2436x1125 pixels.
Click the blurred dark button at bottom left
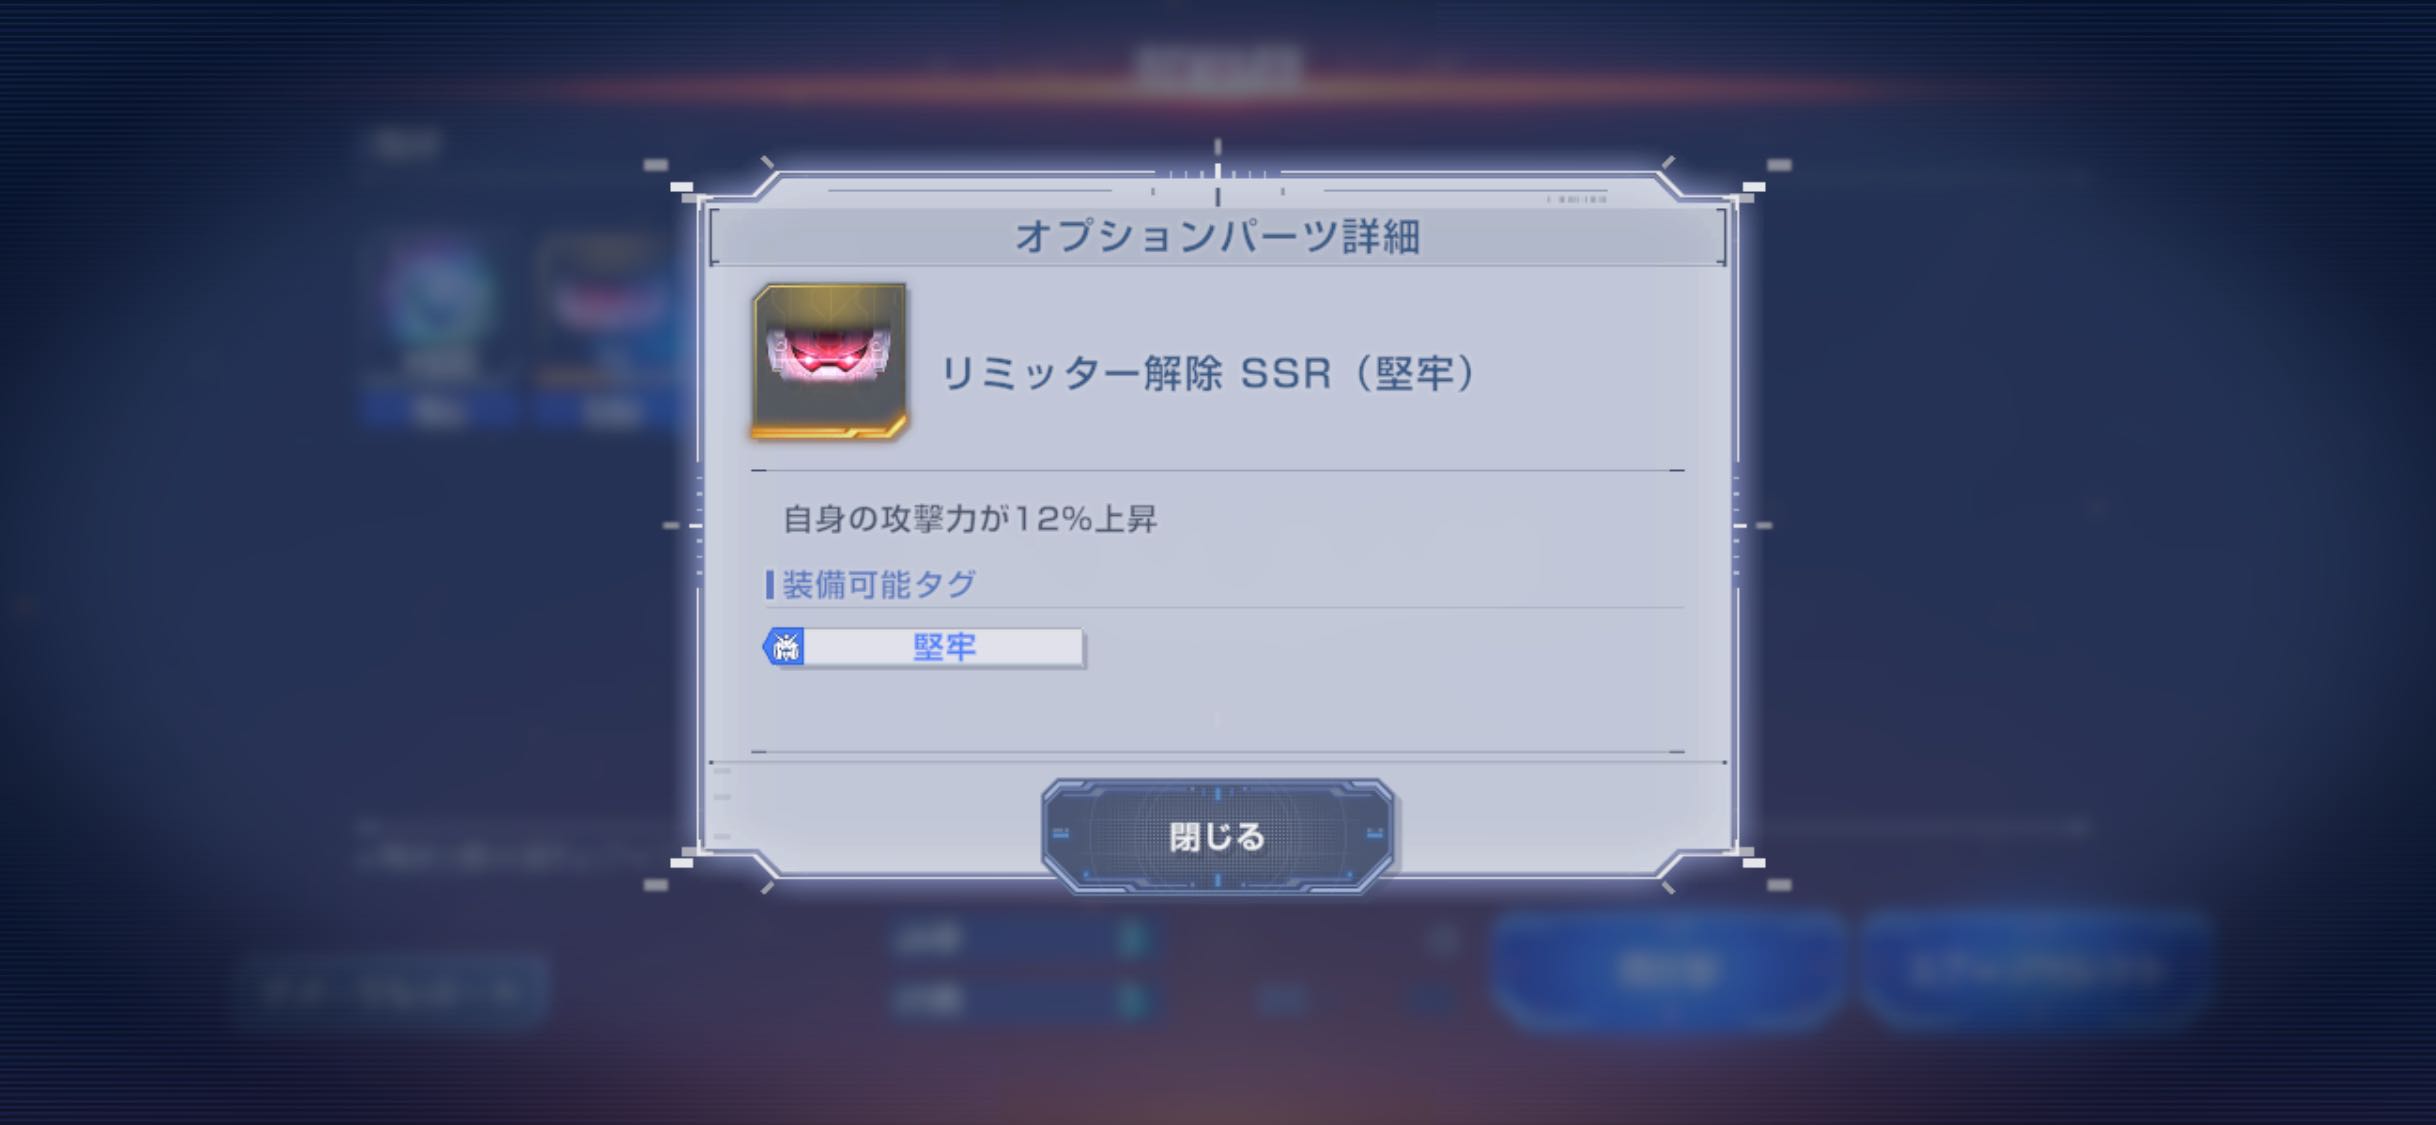coord(393,991)
